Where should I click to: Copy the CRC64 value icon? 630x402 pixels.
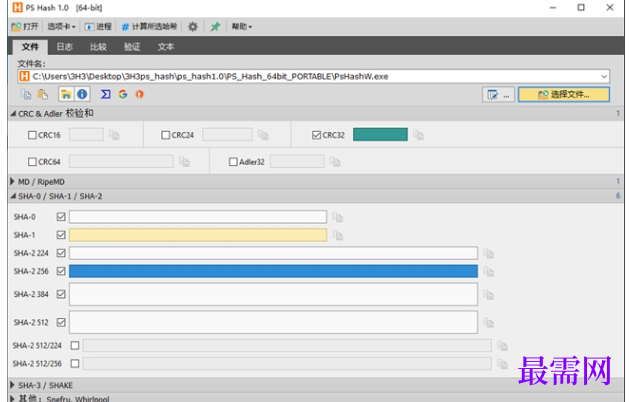point(184,162)
